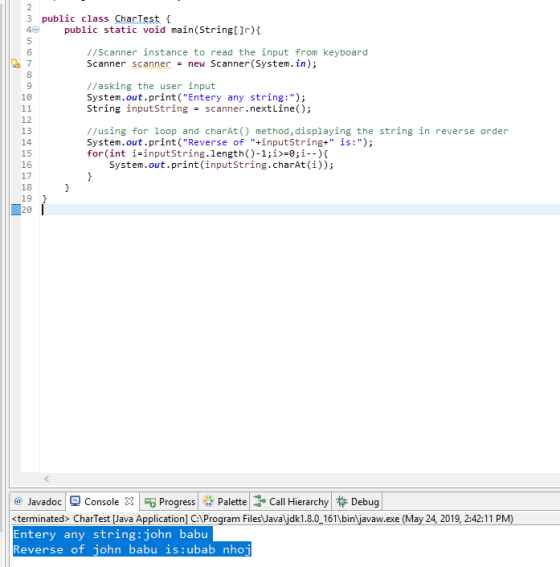Viewport: 560px width, 567px height.
Task: Click the CharTest class name in line 3
Action: tap(137, 19)
